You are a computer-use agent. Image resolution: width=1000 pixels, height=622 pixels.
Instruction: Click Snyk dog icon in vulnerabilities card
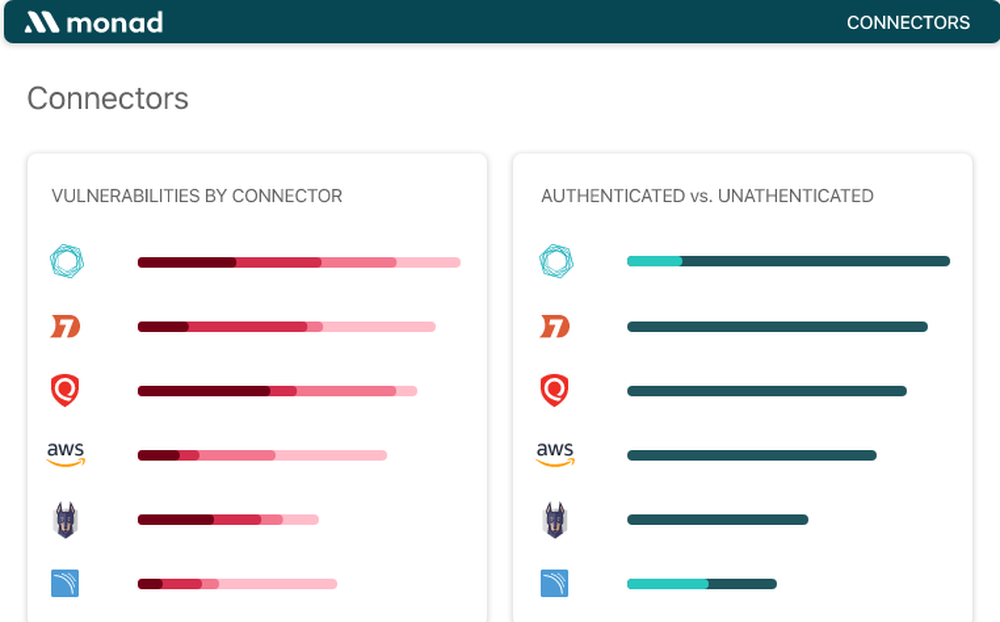coord(65,520)
